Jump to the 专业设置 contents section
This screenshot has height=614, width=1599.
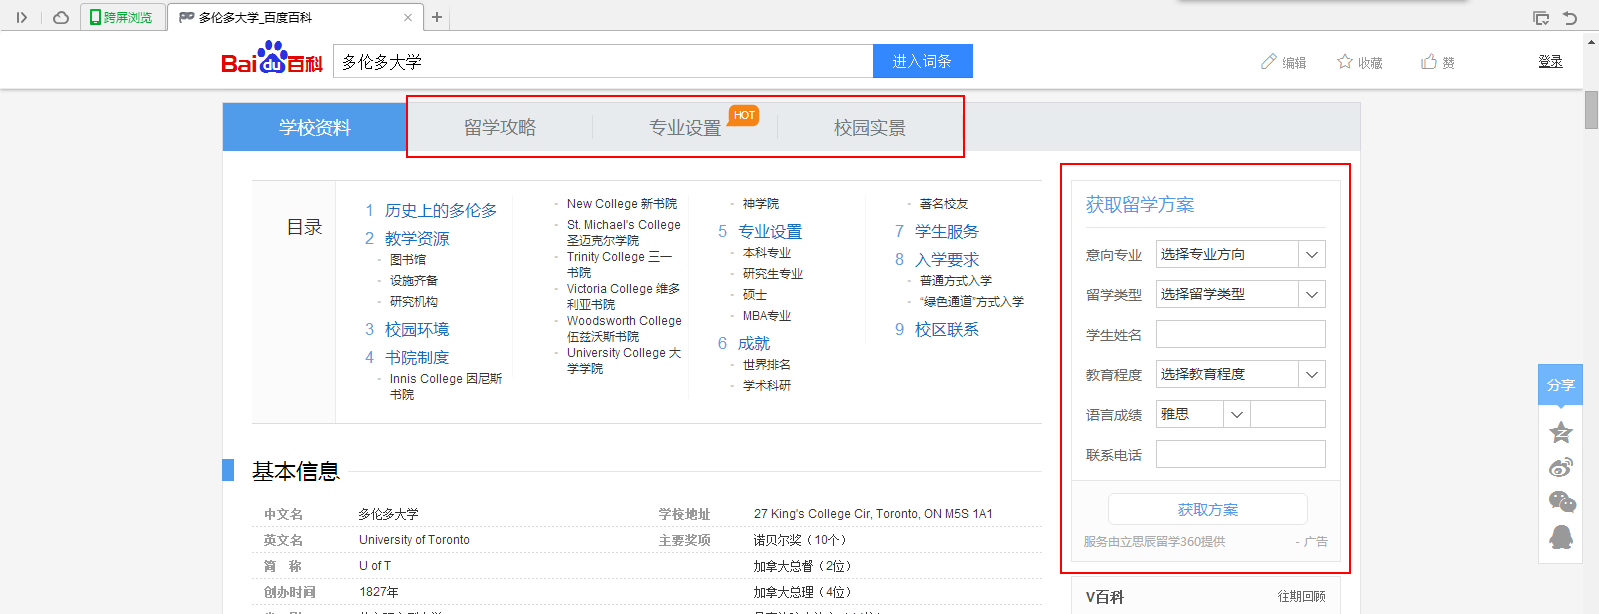coord(770,231)
